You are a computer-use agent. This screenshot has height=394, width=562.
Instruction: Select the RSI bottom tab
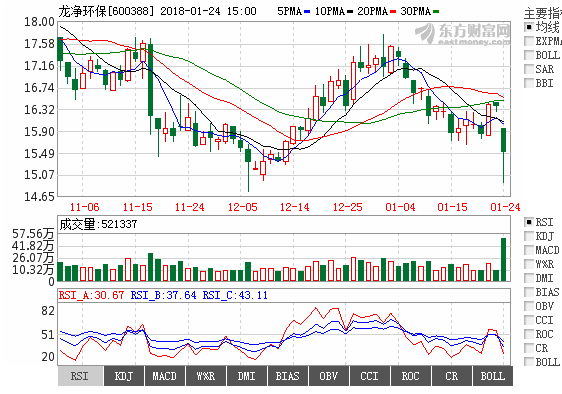point(80,376)
